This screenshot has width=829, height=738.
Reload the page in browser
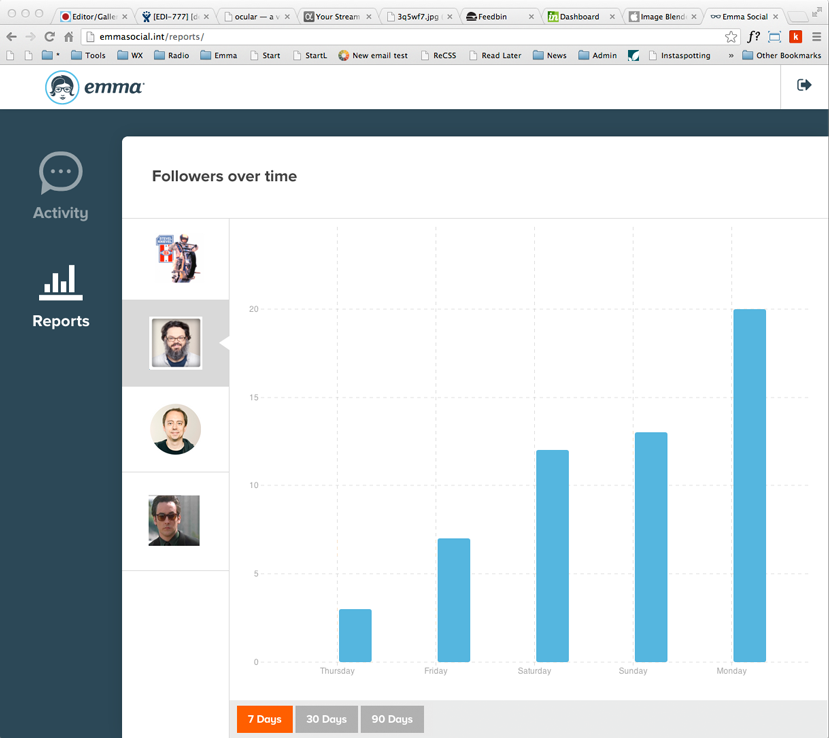tap(49, 36)
